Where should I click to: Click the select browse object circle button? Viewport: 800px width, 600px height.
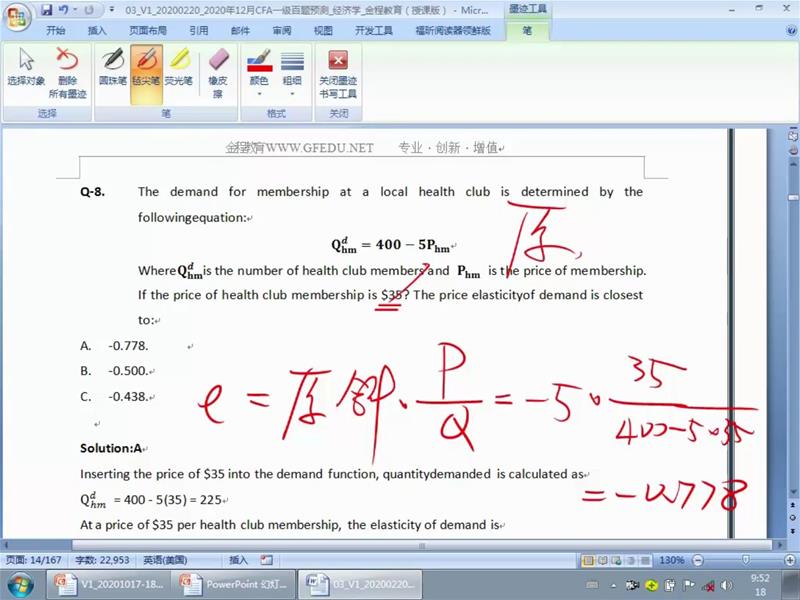point(793,517)
